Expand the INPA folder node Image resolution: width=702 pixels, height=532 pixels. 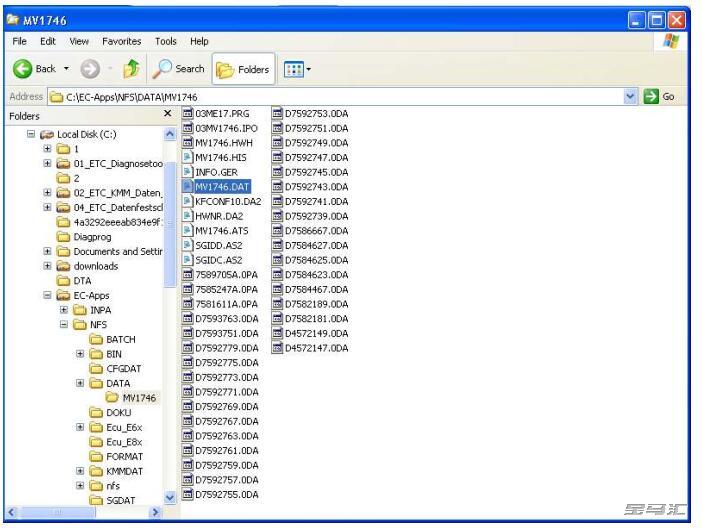click(x=64, y=309)
